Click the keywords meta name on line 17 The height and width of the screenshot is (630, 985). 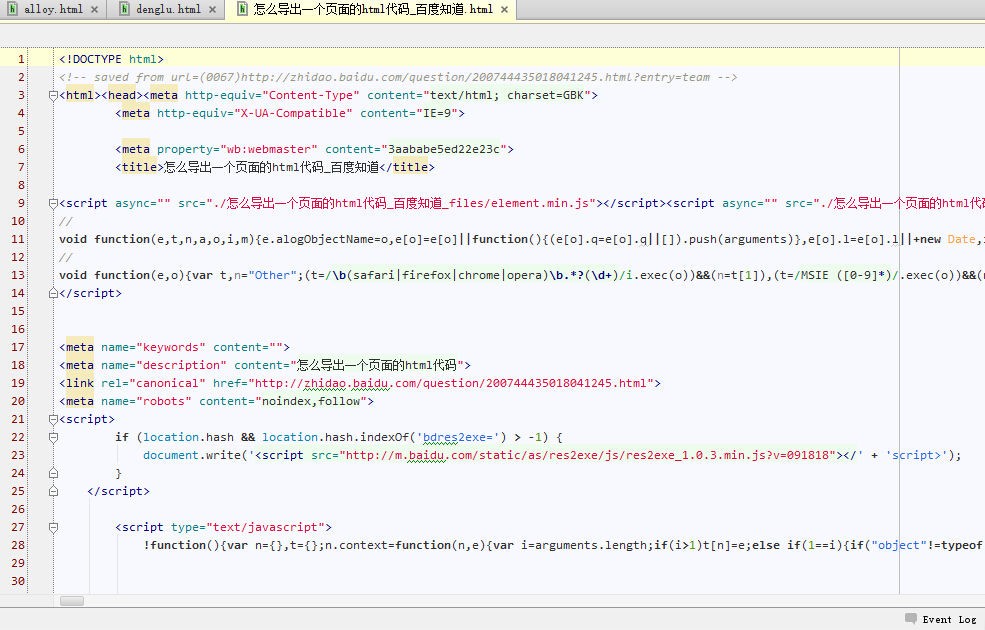(x=171, y=347)
